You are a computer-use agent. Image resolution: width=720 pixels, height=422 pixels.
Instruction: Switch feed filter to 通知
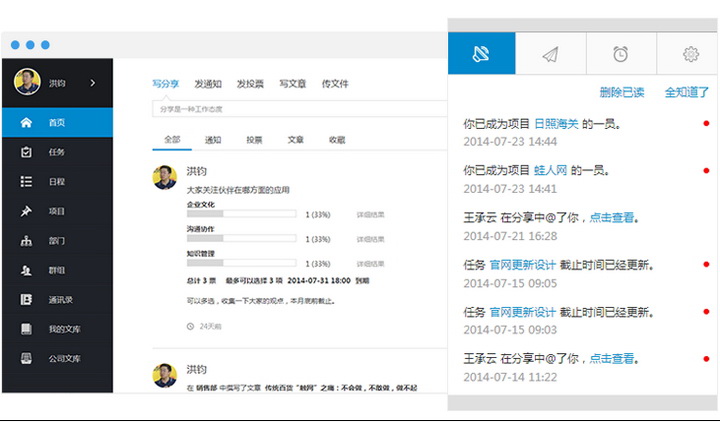click(213, 140)
